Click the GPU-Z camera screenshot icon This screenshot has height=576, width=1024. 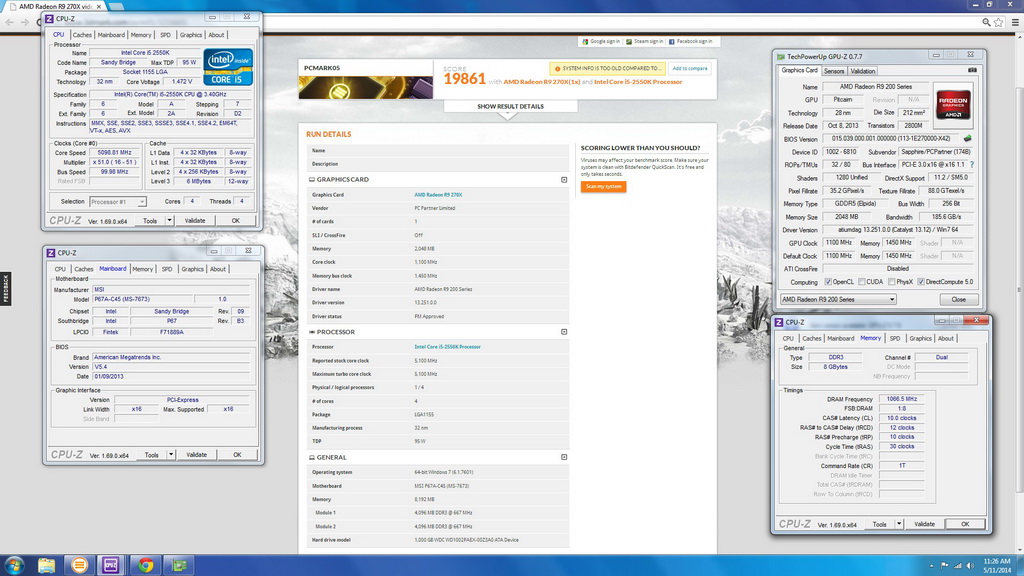(972, 70)
